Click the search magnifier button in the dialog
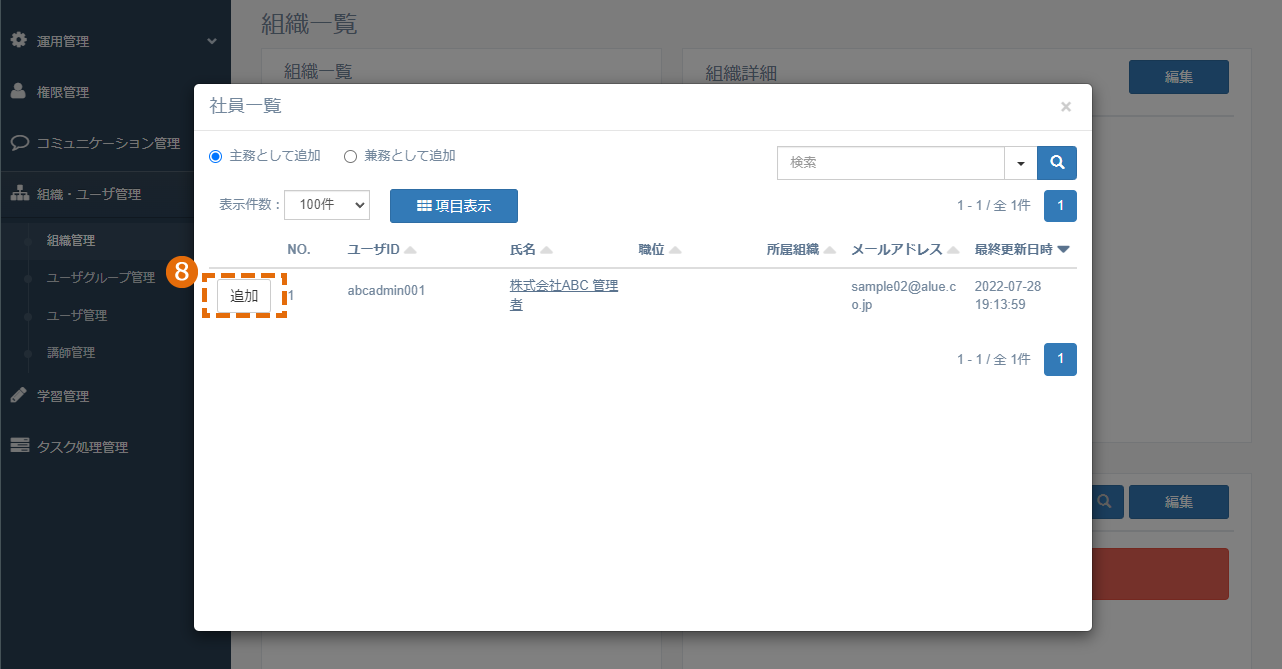 [1057, 163]
